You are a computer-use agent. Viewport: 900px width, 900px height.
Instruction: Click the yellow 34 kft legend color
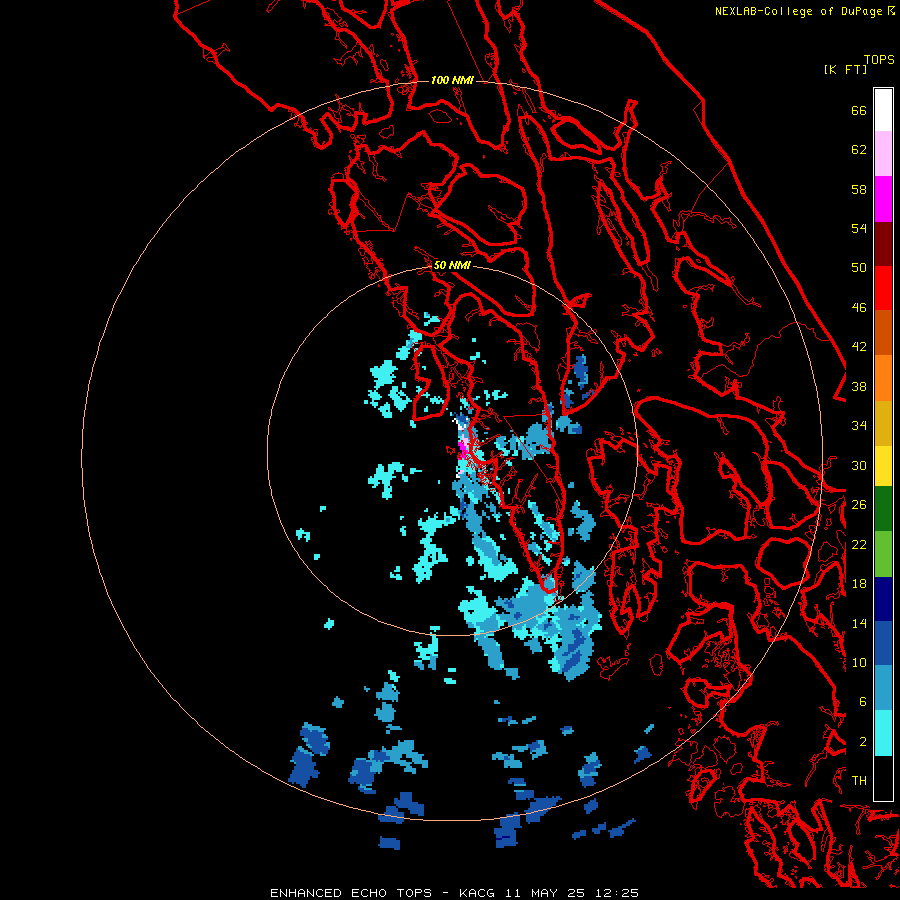coord(883,465)
